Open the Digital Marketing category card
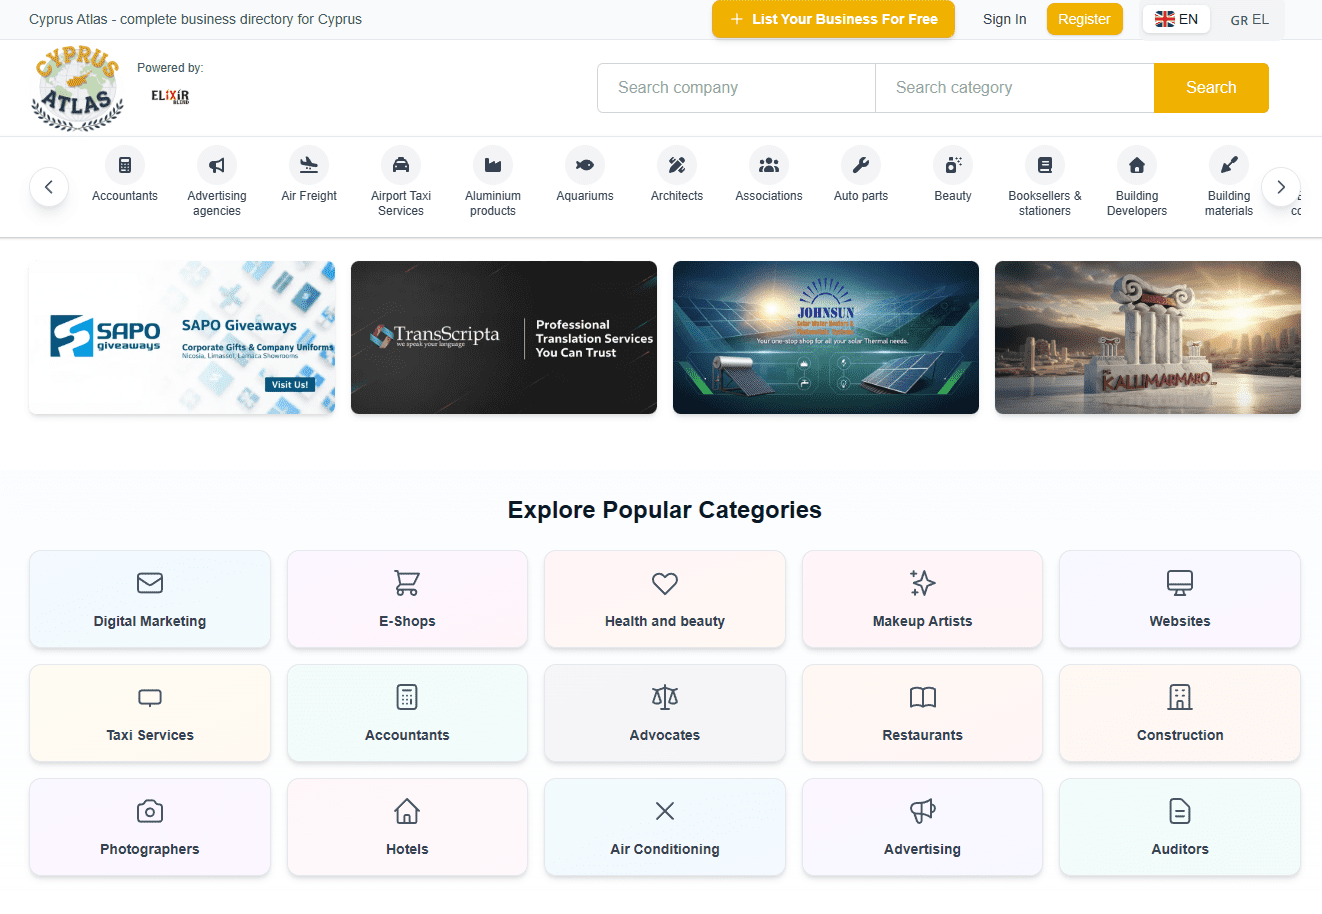Screen dimensions: 1322x914 click(x=150, y=599)
